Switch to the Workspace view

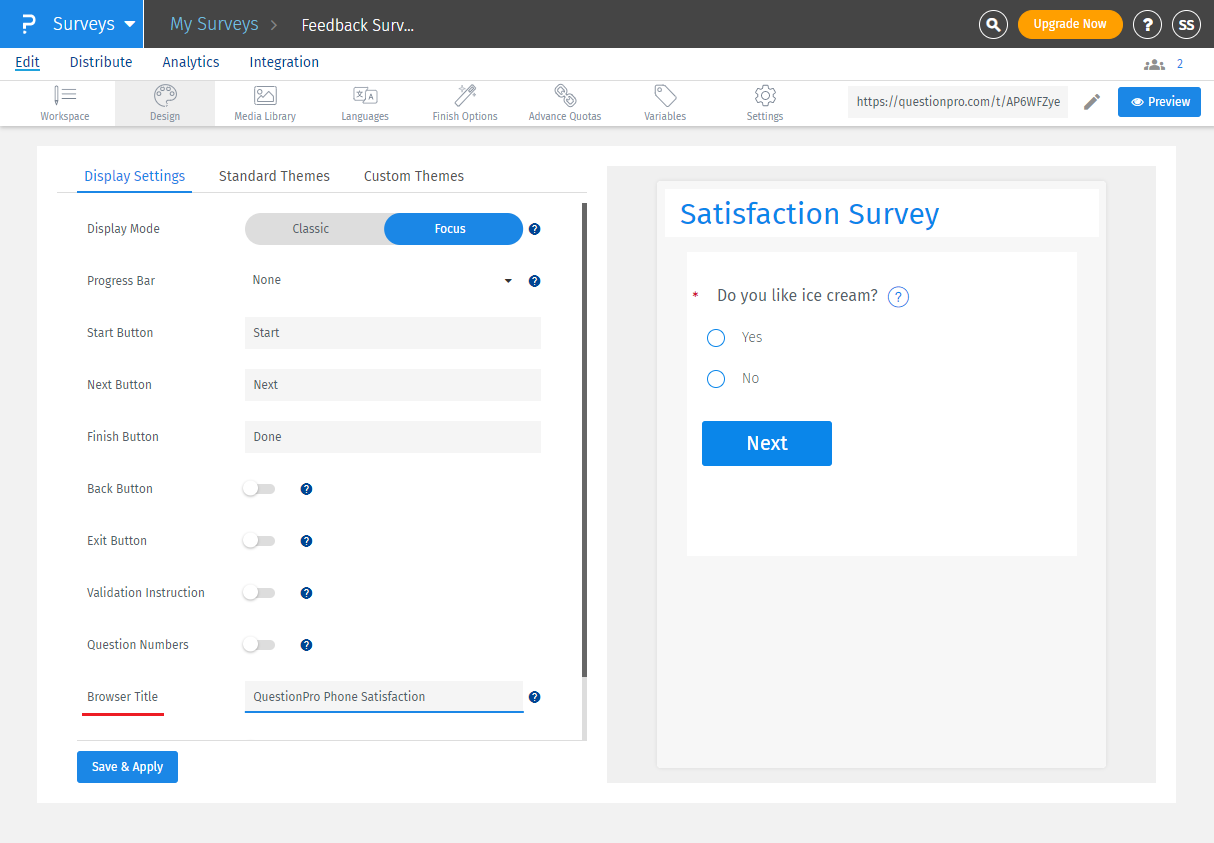[x=65, y=102]
